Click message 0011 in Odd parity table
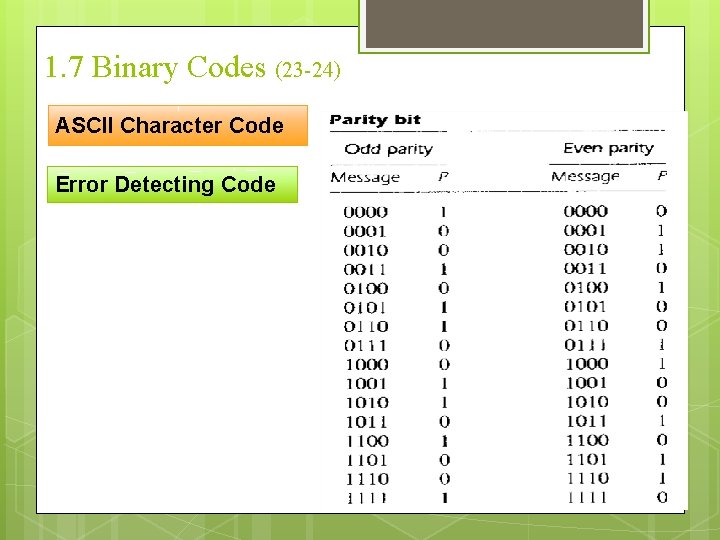The height and width of the screenshot is (540, 720). pyautogui.click(x=365, y=270)
